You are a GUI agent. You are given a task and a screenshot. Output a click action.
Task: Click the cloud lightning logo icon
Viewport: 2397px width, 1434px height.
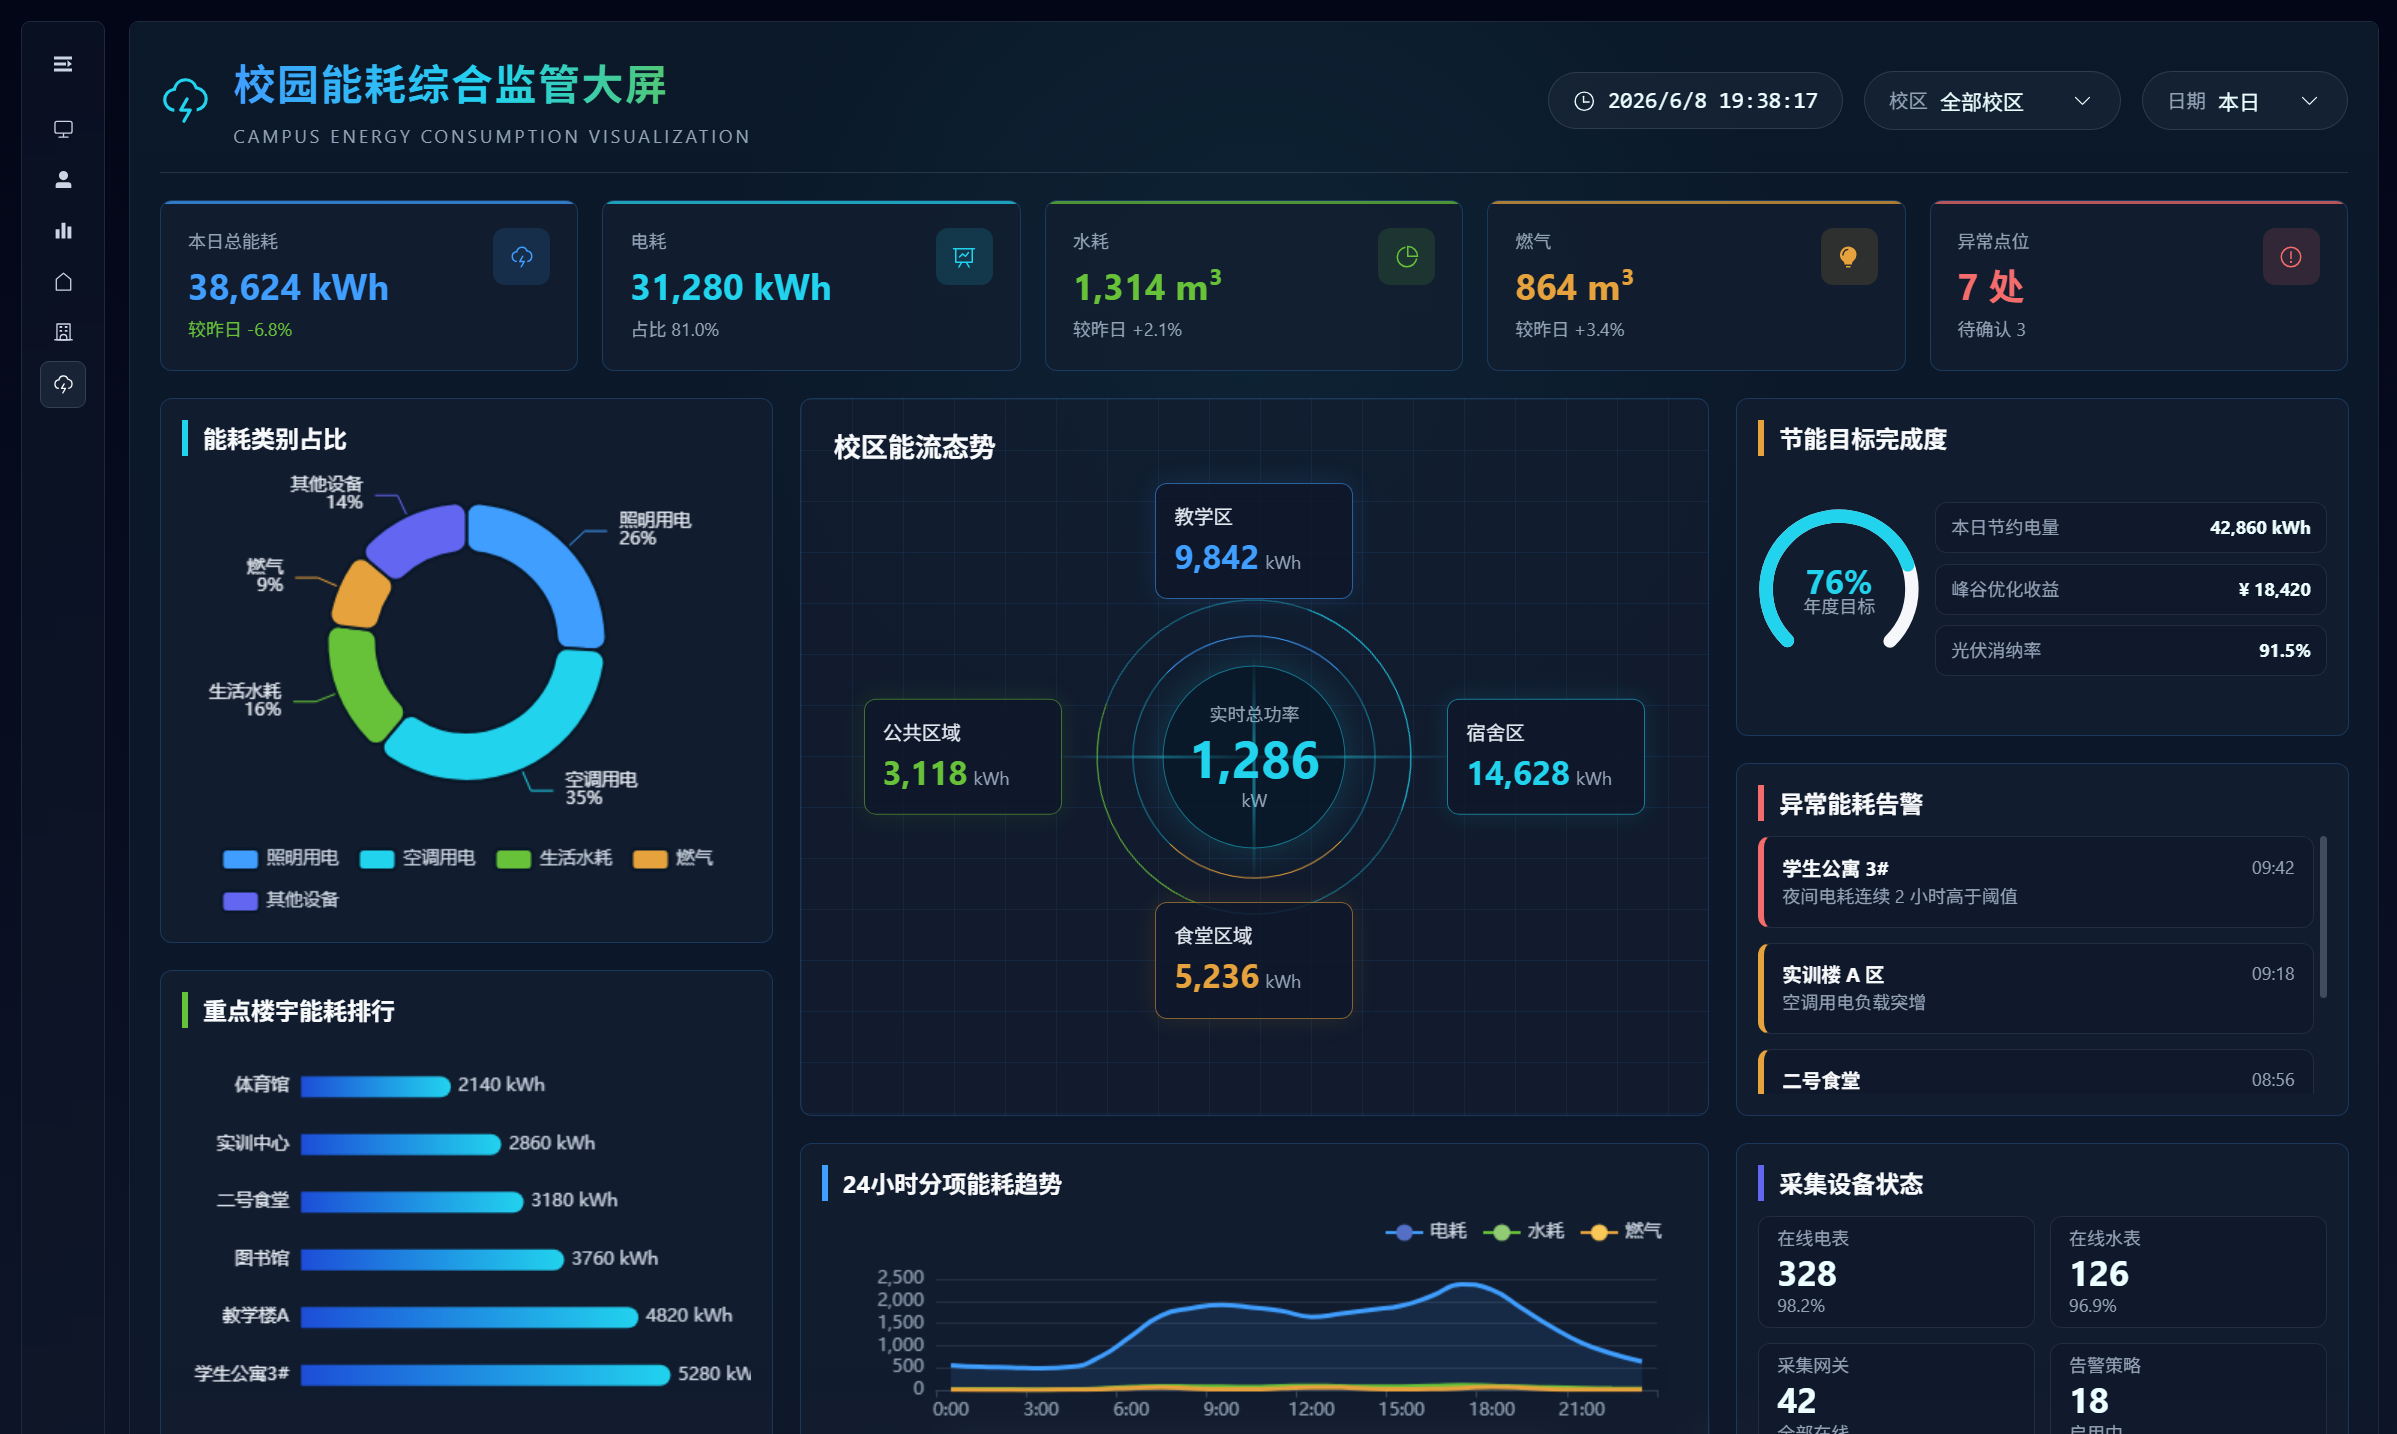pos(185,100)
